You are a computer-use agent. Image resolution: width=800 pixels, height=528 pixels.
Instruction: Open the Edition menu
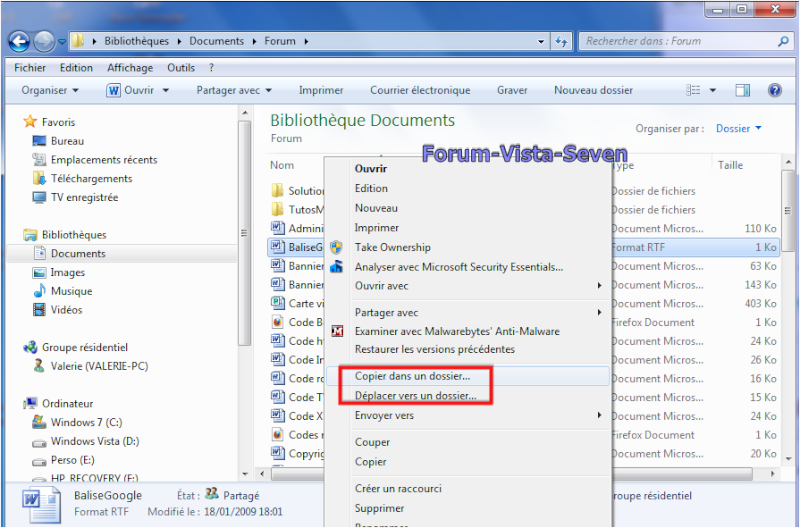tap(76, 68)
